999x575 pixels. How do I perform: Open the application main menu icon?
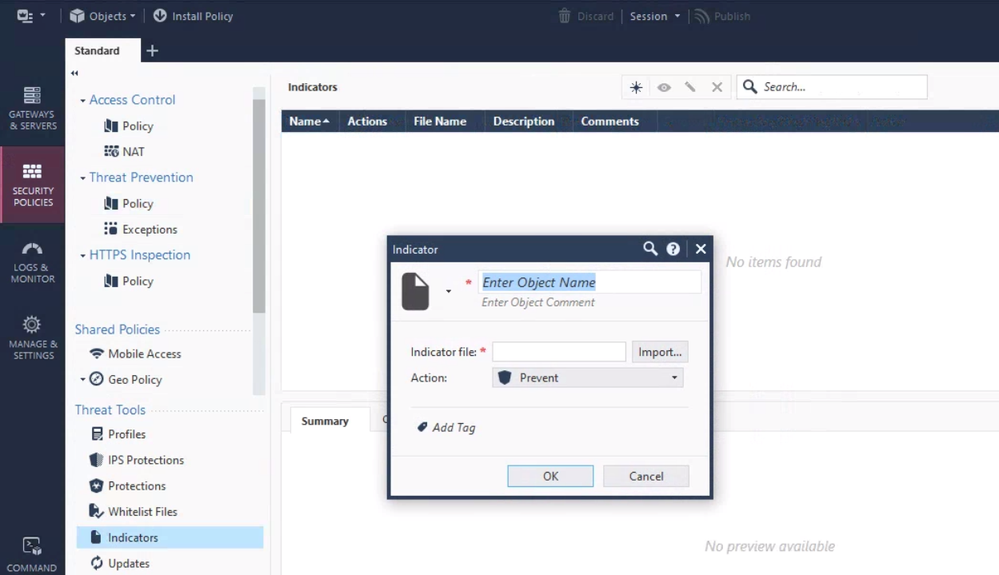tap(31, 16)
